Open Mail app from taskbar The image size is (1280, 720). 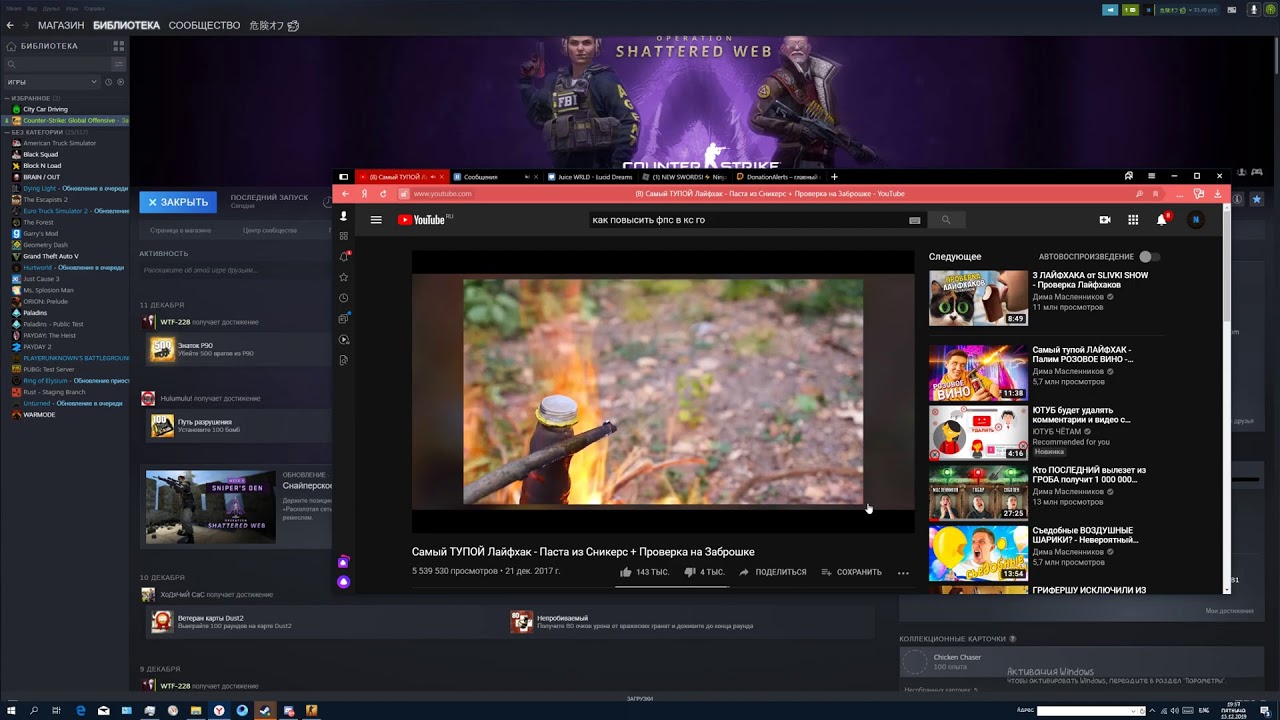[103, 711]
